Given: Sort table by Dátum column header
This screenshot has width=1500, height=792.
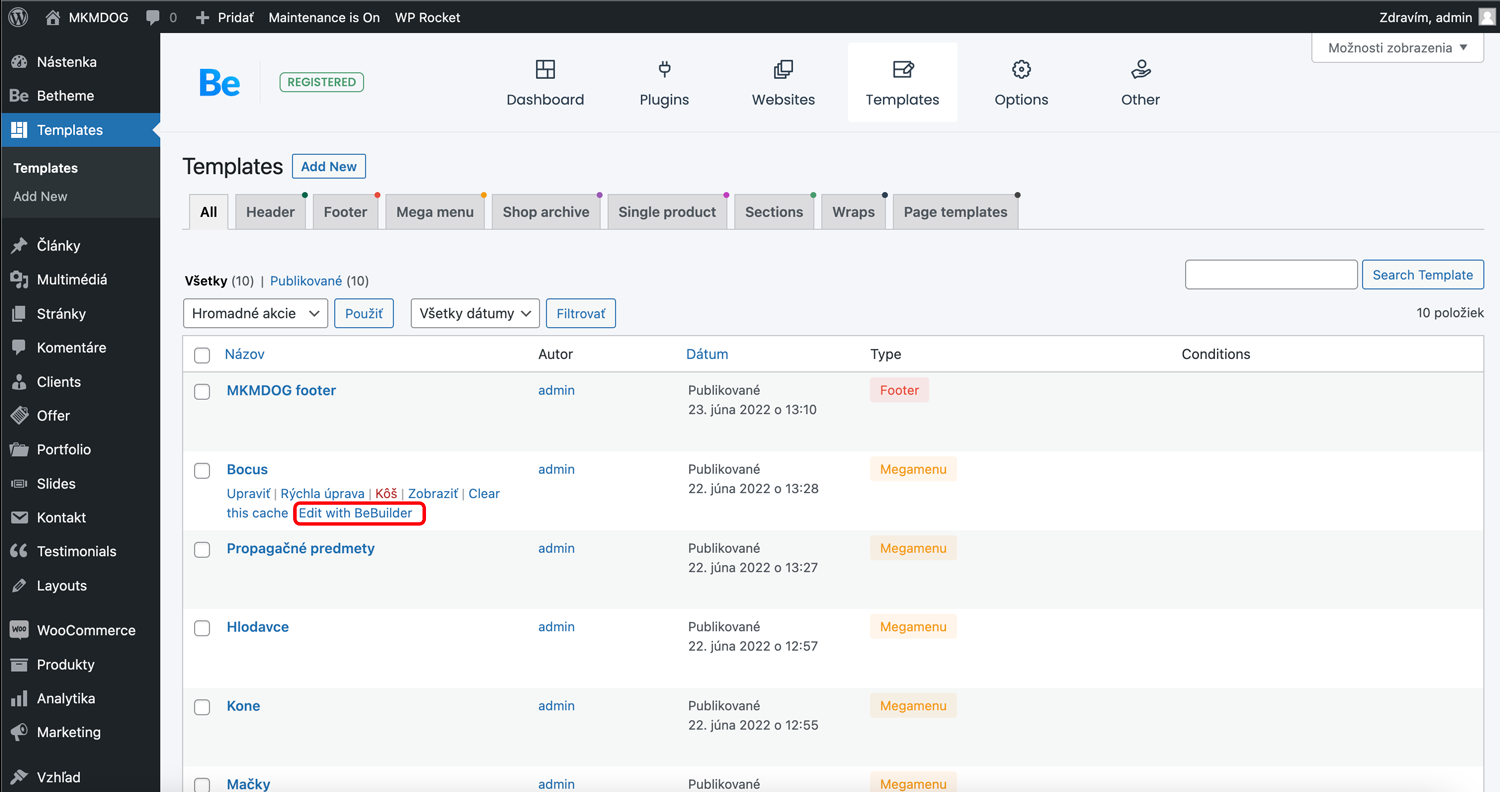Looking at the screenshot, I should coord(707,354).
